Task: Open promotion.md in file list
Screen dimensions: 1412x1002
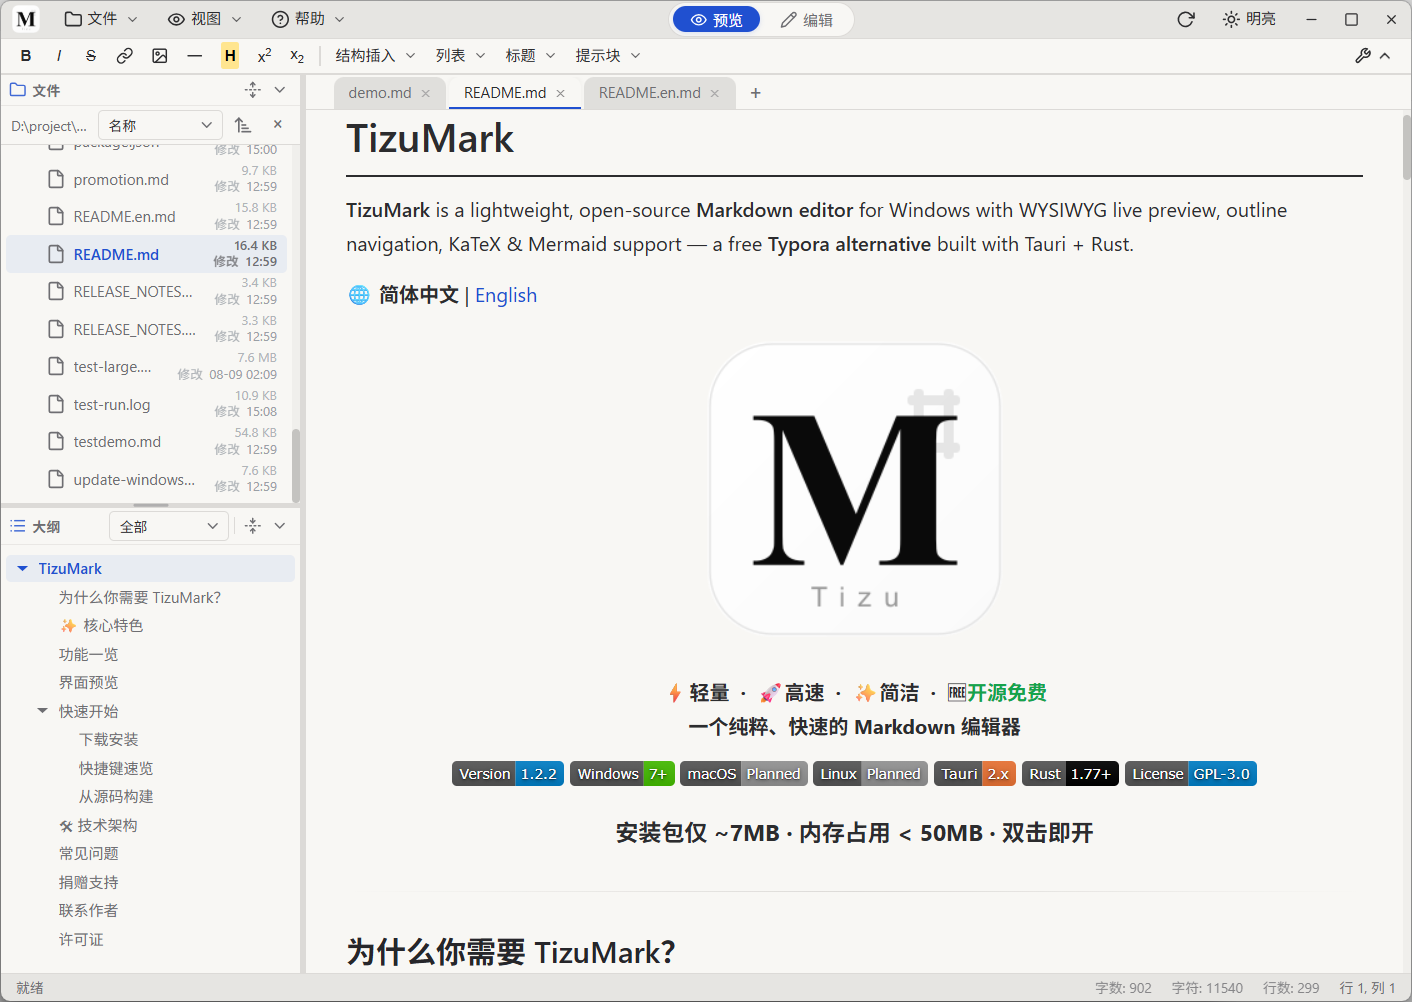Action: pyautogui.click(x=146, y=180)
